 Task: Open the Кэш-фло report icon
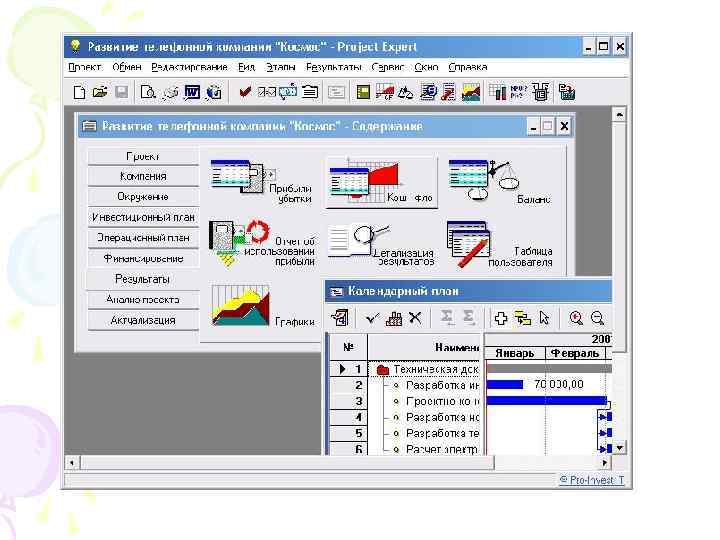(x=382, y=182)
